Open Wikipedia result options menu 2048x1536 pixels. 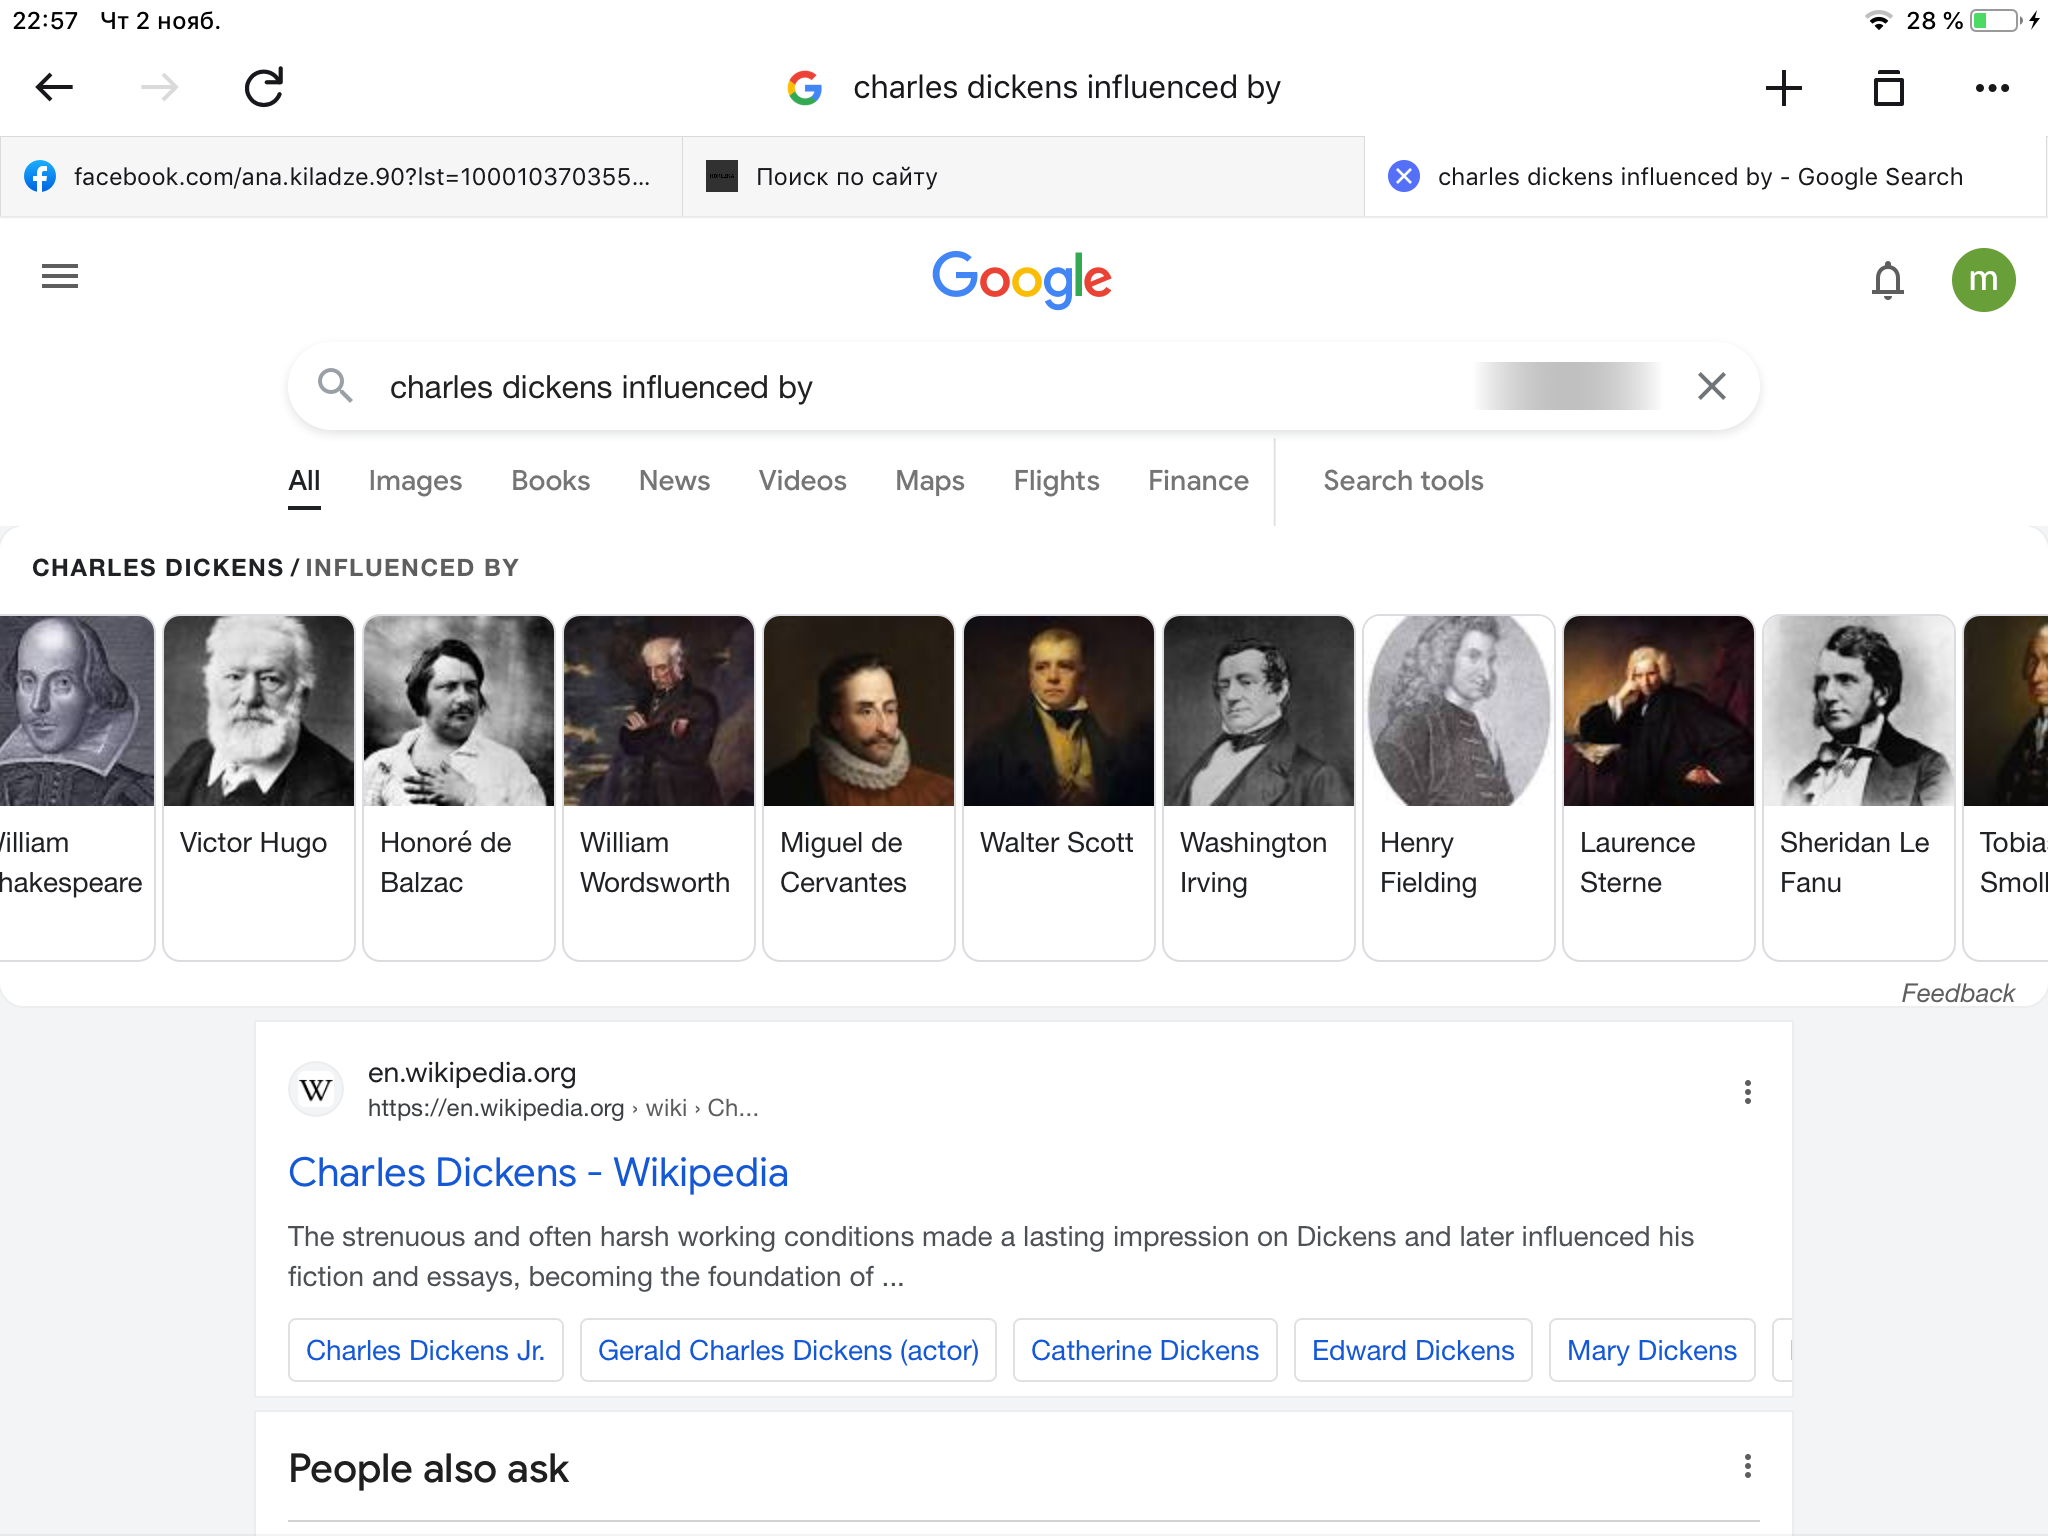1747,1092
